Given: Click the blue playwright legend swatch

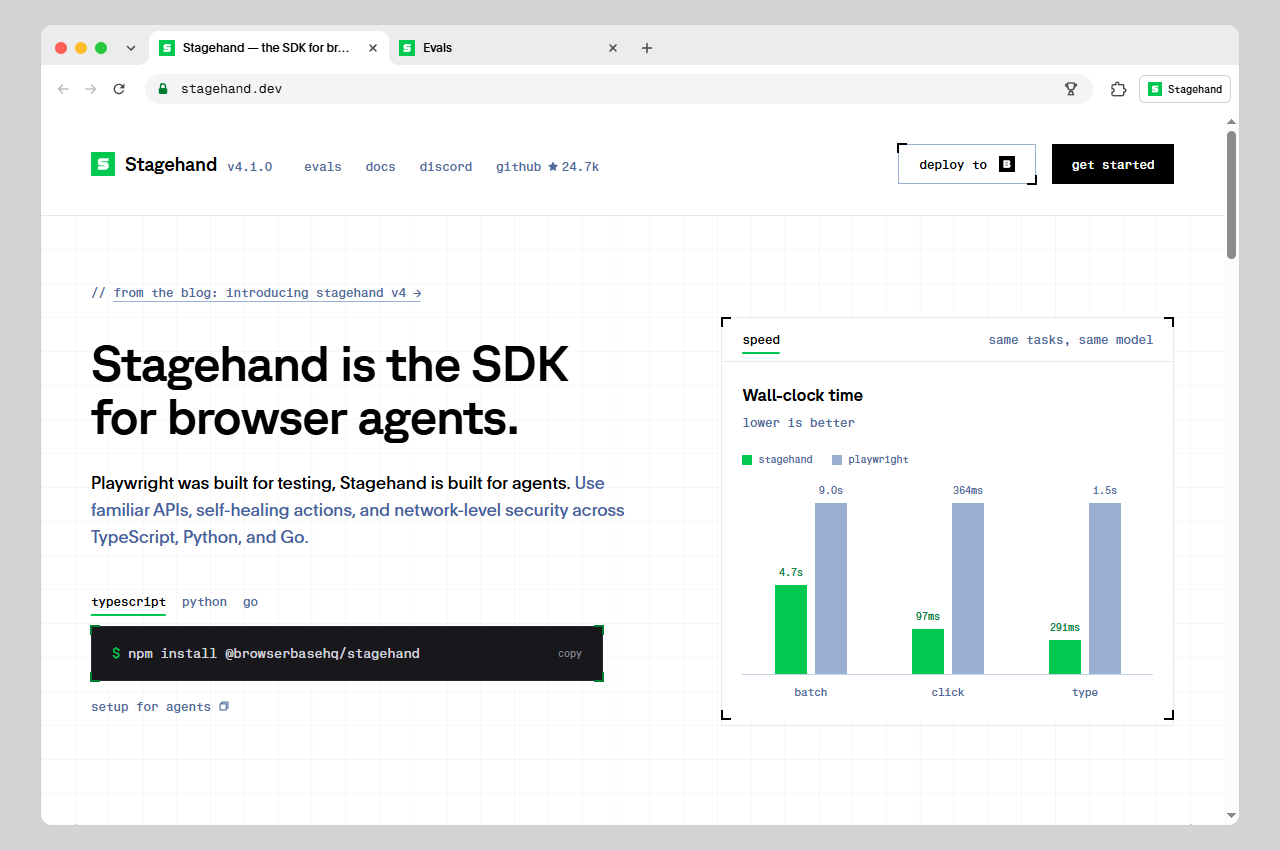Looking at the screenshot, I should (x=837, y=460).
